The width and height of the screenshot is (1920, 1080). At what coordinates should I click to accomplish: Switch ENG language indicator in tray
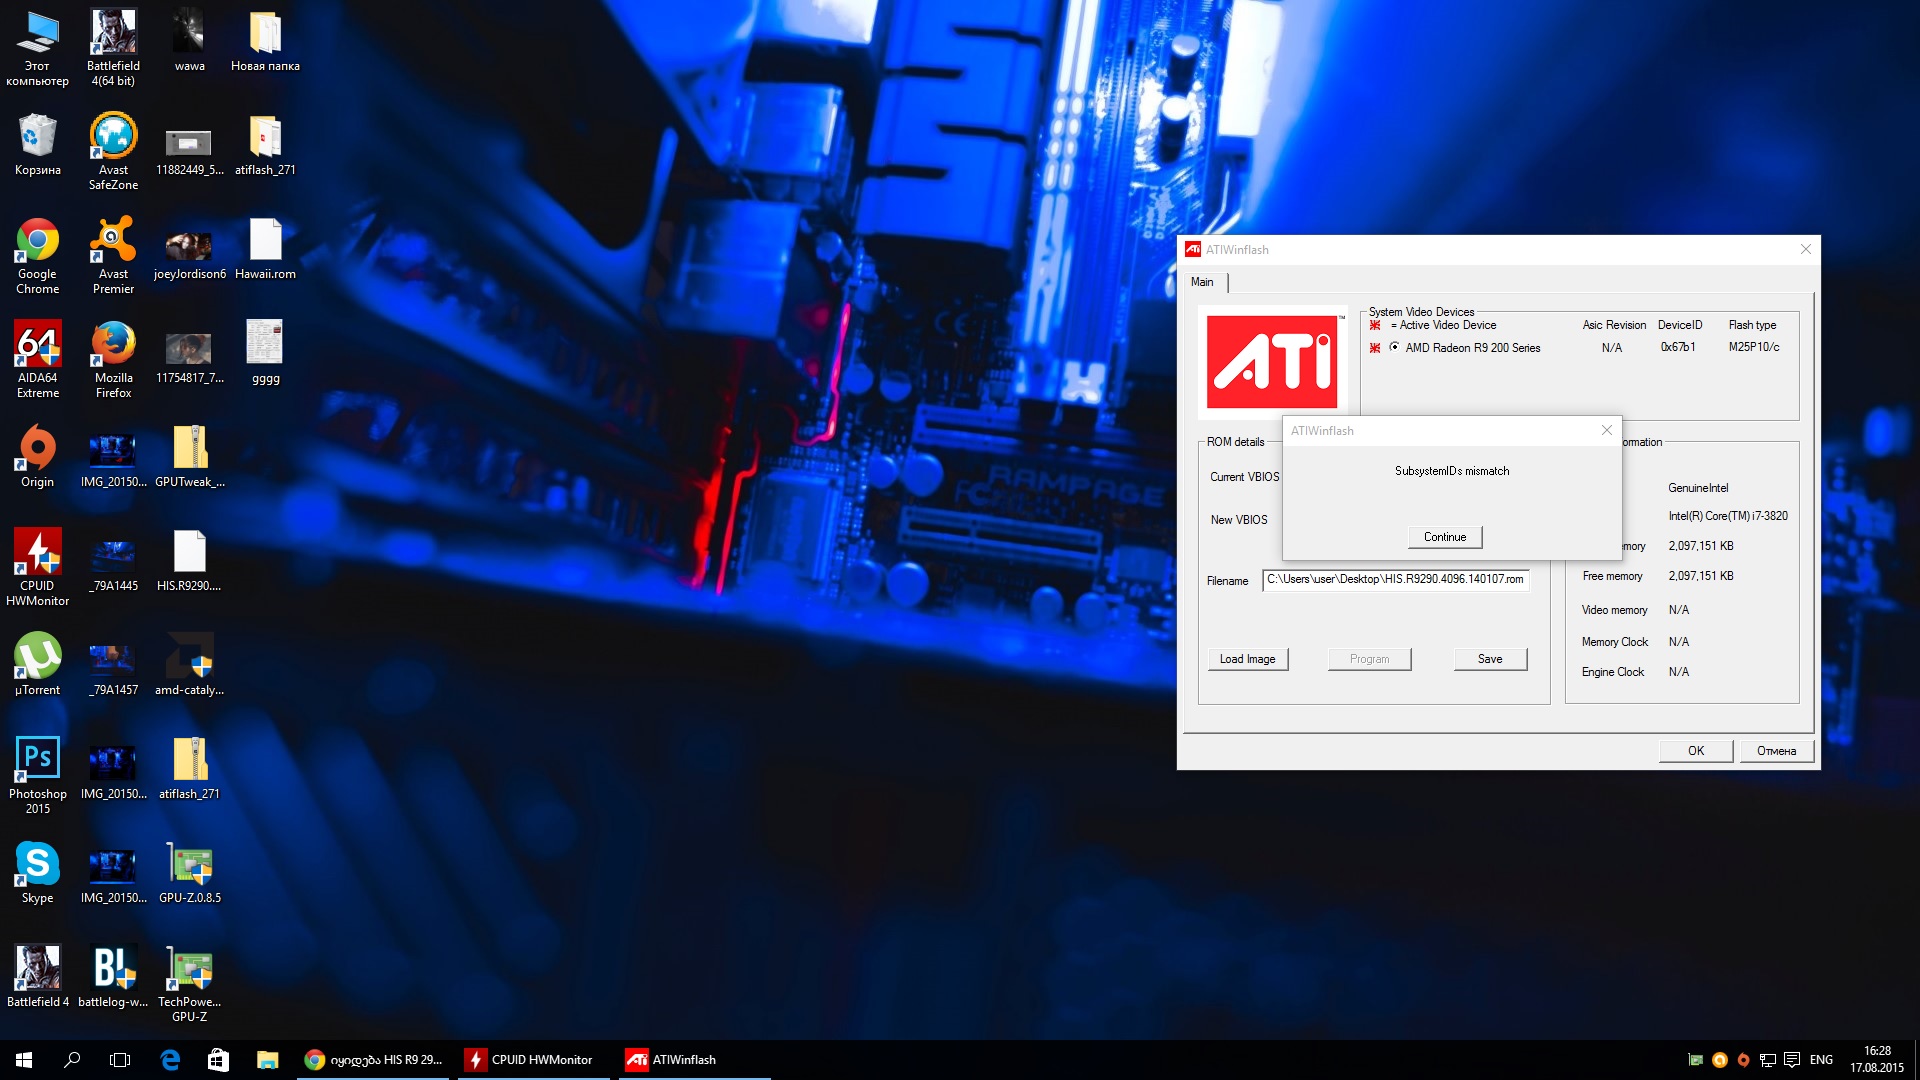[x=1821, y=1060]
